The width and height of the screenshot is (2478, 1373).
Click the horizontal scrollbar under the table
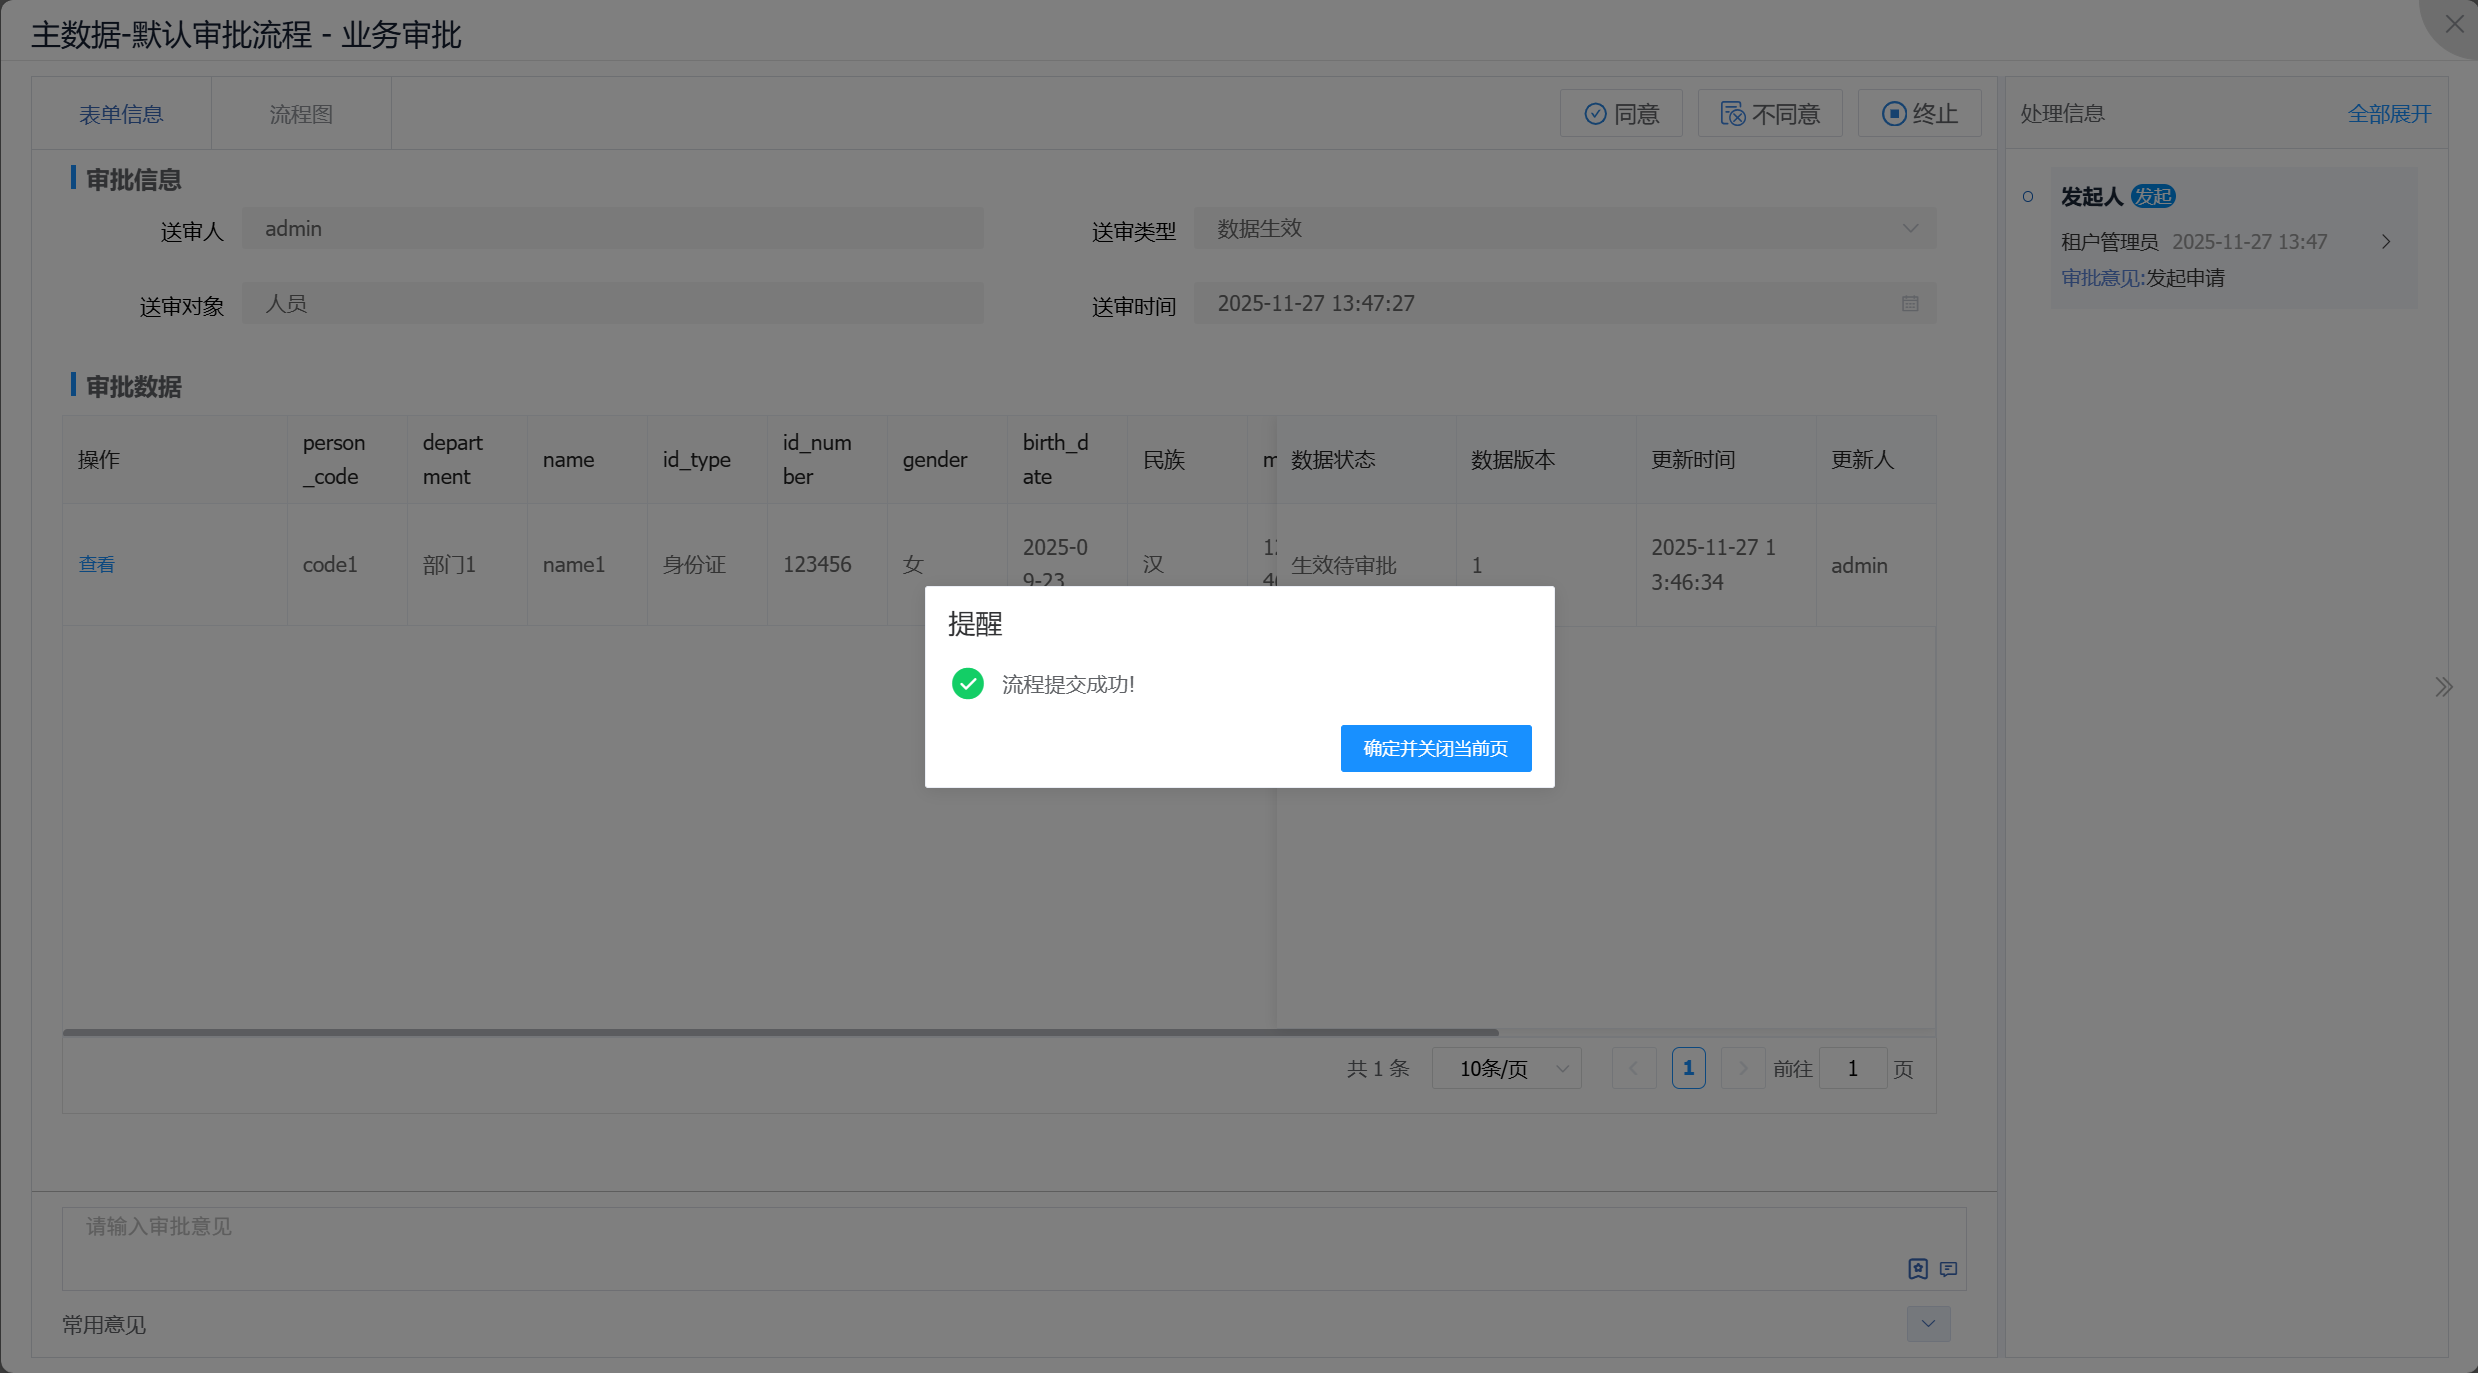click(x=780, y=1032)
